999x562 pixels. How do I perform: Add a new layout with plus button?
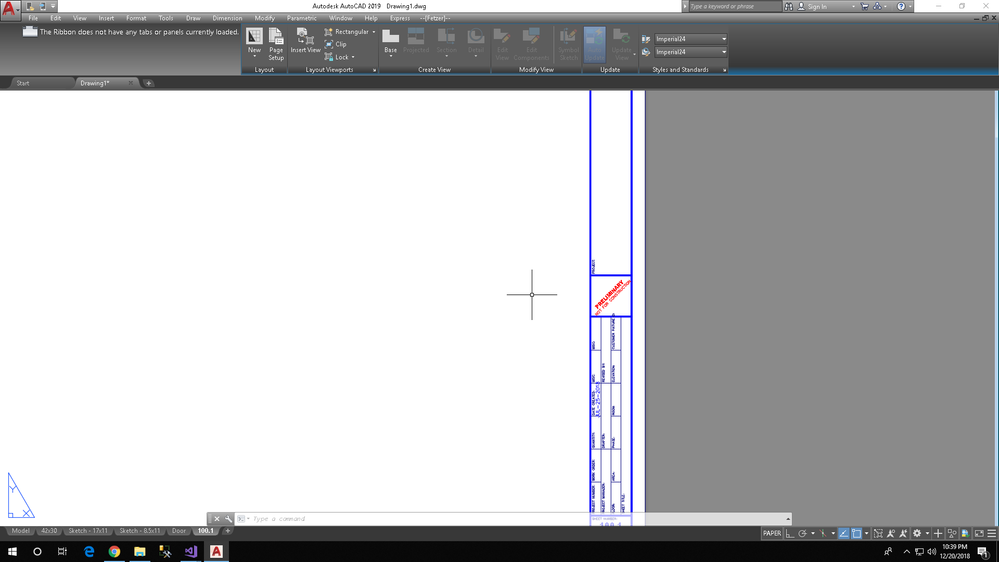[x=227, y=531]
